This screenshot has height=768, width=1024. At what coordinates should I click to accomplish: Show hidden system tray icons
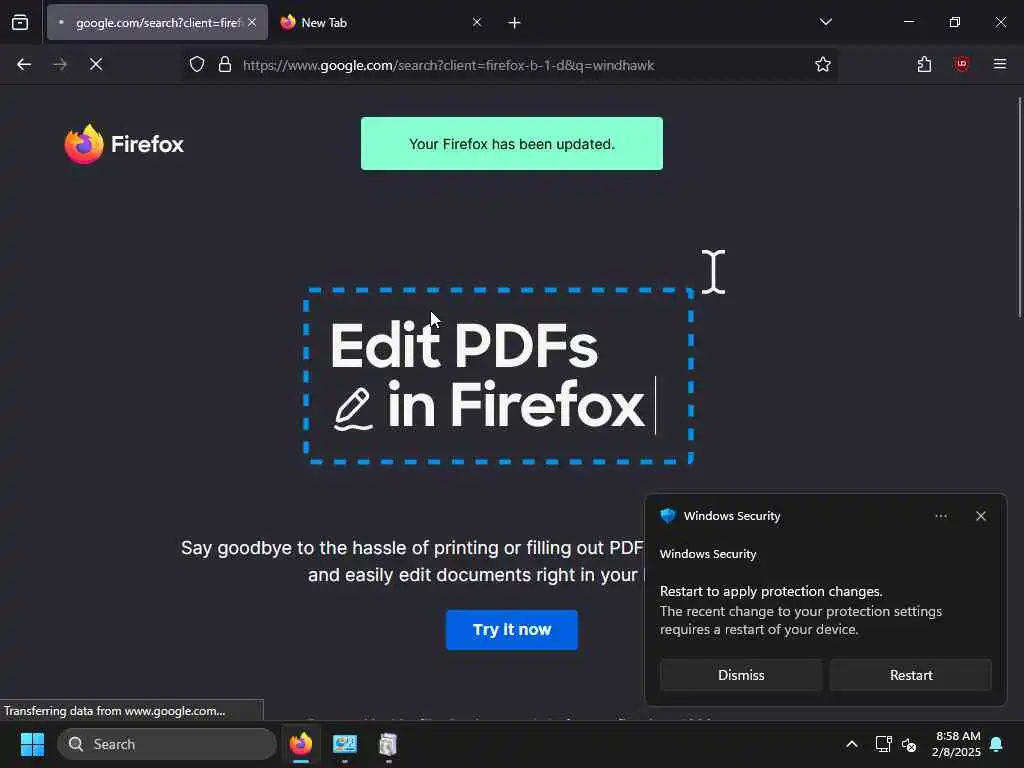coord(852,744)
